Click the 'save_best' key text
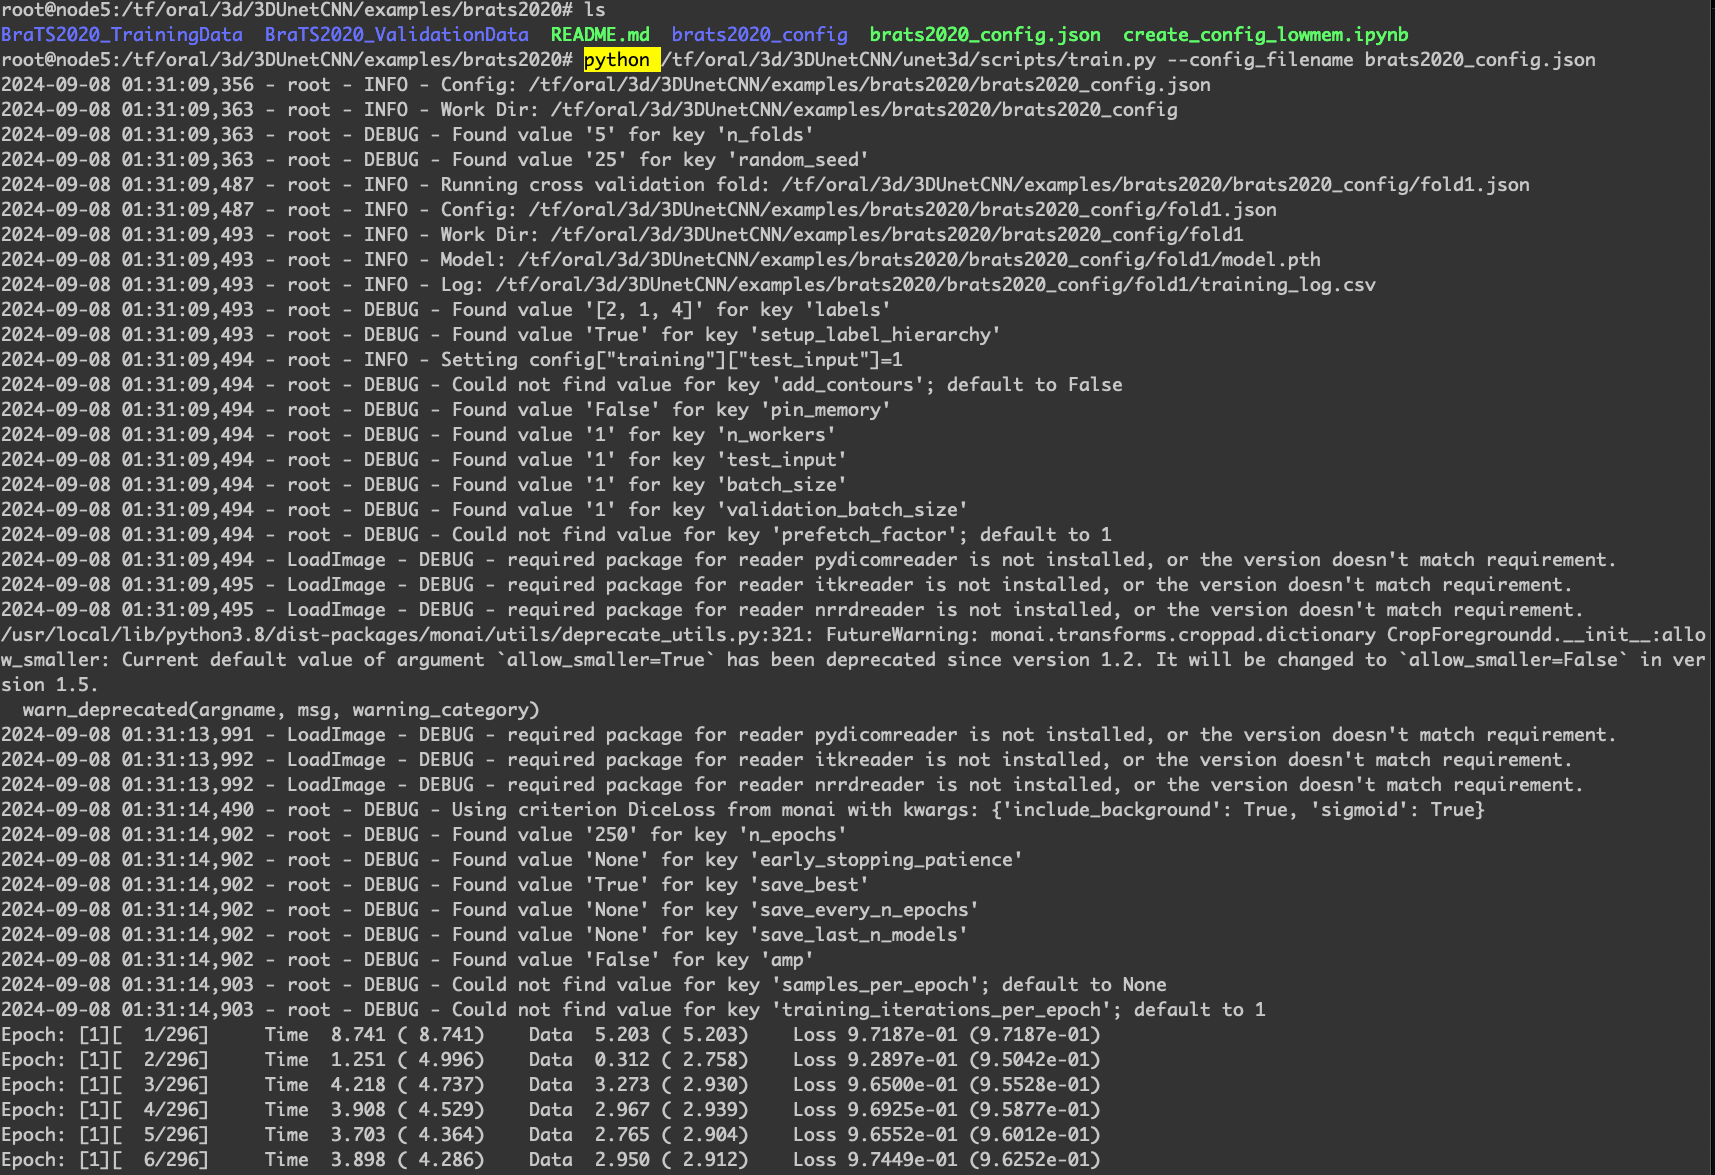Image resolution: width=1715 pixels, height=1175 pixels. coord(809,885)
